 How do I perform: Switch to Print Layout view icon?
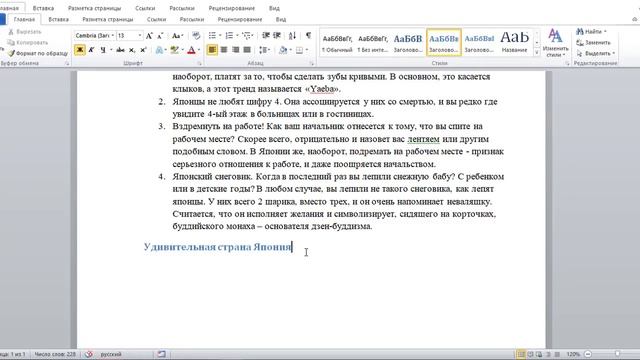click(x=521, y=354)
